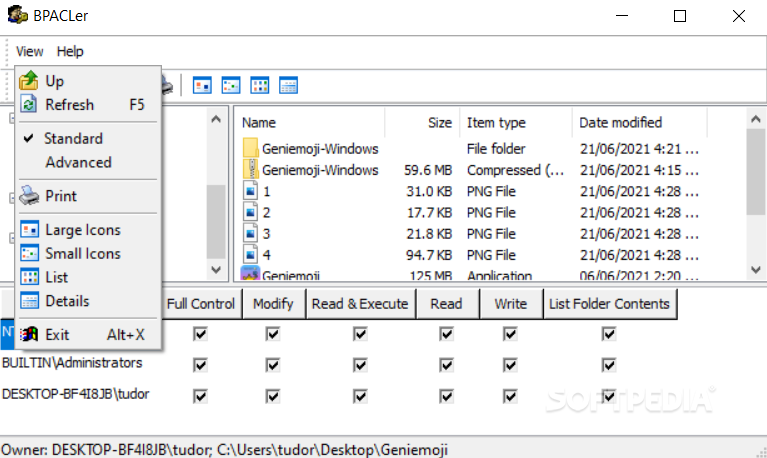
Task: Toggle Read for BUILTIN\Administrators
Action: pyautogui.click(x=446, y=365)
